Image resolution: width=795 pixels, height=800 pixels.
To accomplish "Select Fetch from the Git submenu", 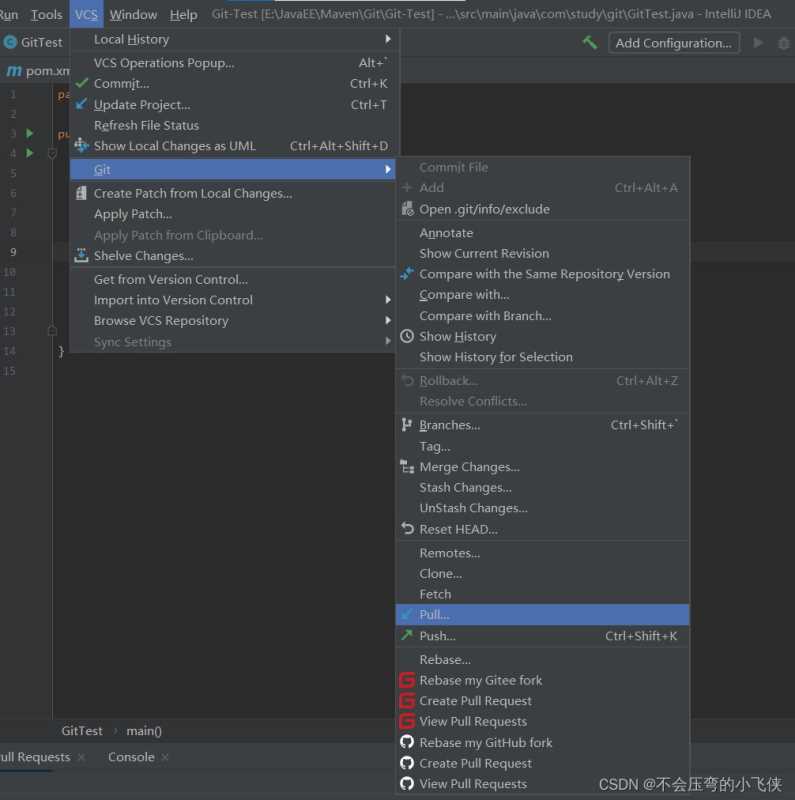I will click(542, 594).
